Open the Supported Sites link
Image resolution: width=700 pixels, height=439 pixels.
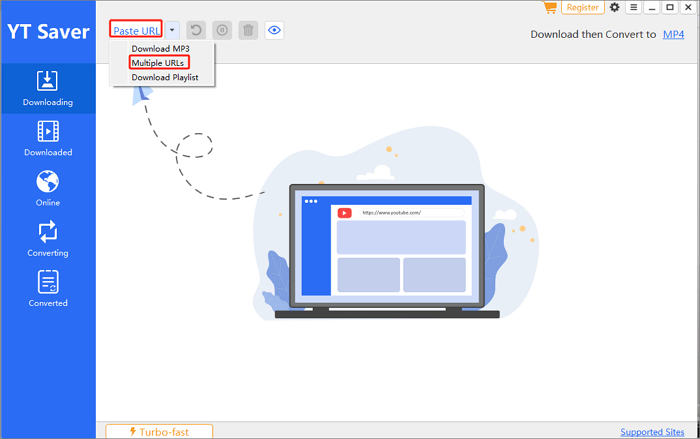click(653, 432)
